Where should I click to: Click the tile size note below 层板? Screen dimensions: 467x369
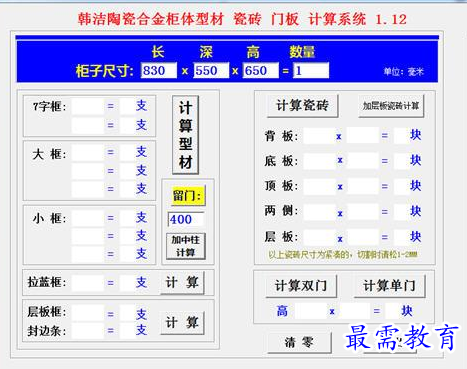343,255
